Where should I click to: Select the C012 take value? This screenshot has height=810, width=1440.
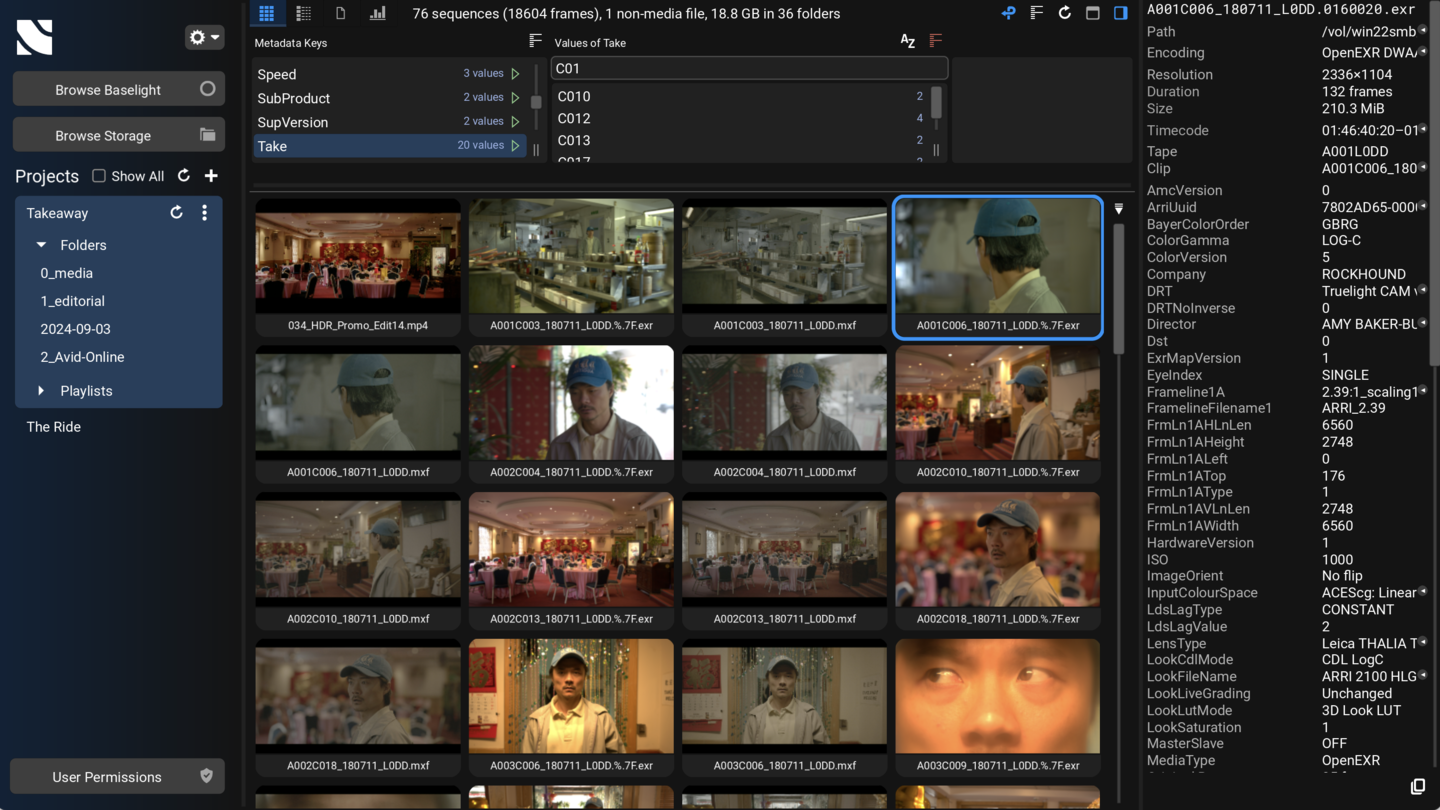[574, 118]
